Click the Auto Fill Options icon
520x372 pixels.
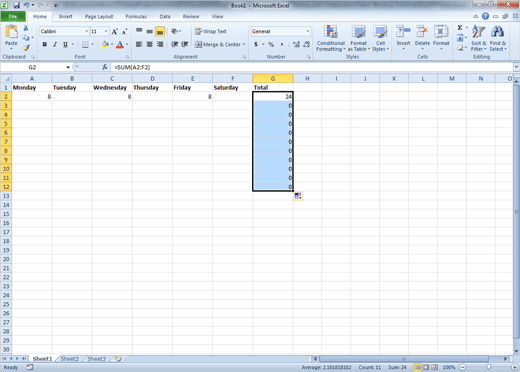pyautogui.click(x=298, y=196)
